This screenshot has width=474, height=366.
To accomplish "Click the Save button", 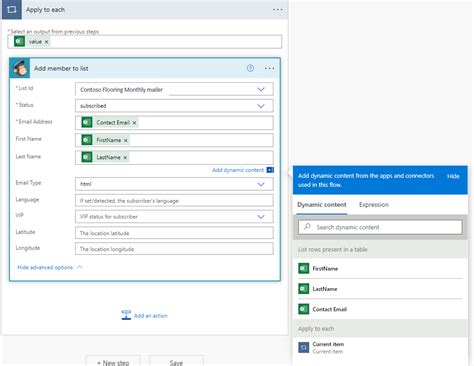I will click(x=176, y=361).
